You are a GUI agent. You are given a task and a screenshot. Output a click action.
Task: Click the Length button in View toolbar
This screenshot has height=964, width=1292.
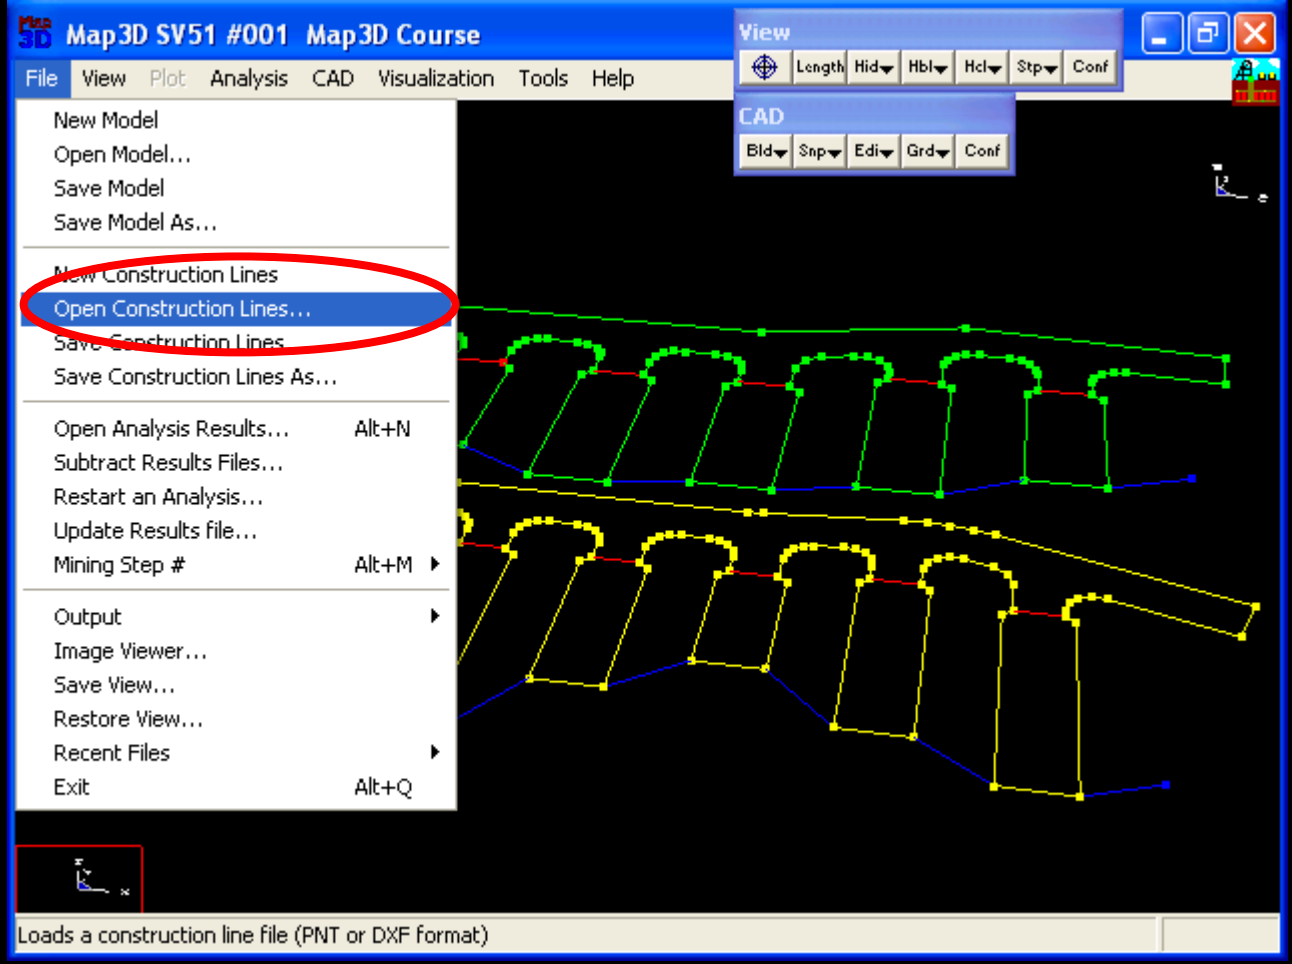[x=819, y=67]
